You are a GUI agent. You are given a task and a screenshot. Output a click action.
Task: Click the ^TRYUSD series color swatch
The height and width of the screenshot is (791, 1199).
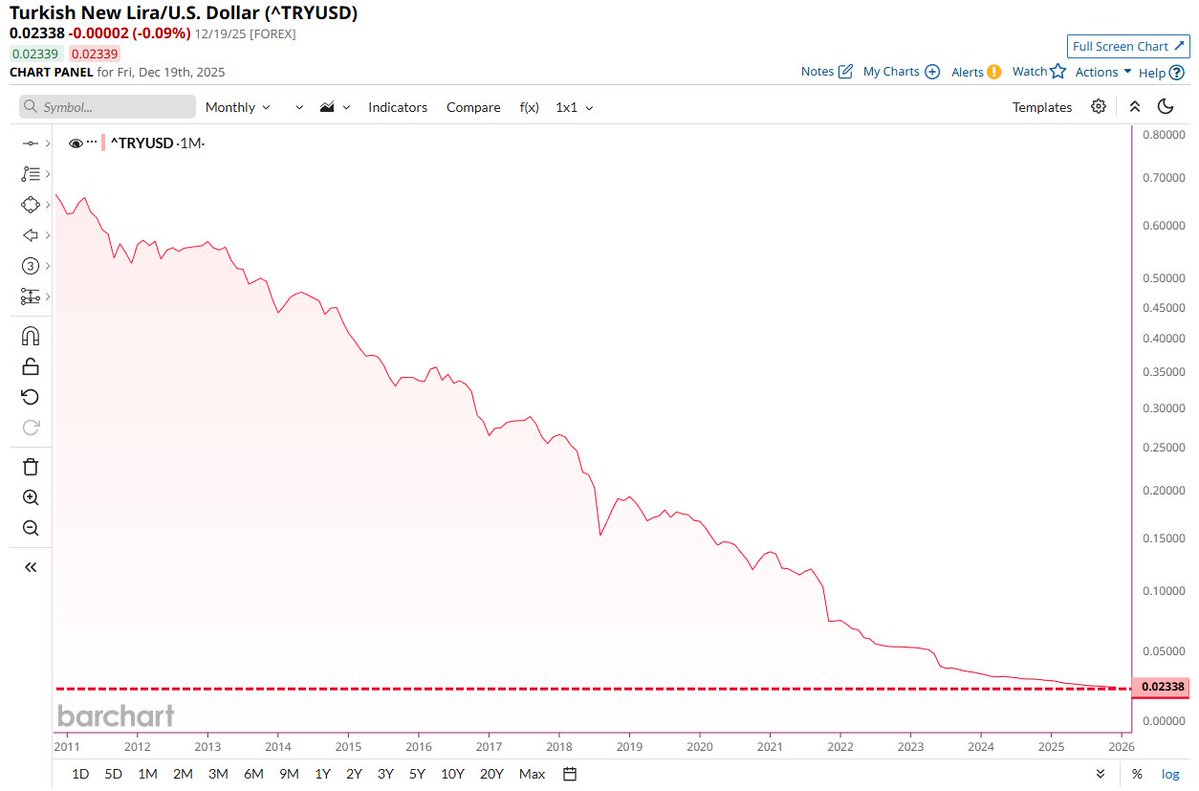pos(103,143)
